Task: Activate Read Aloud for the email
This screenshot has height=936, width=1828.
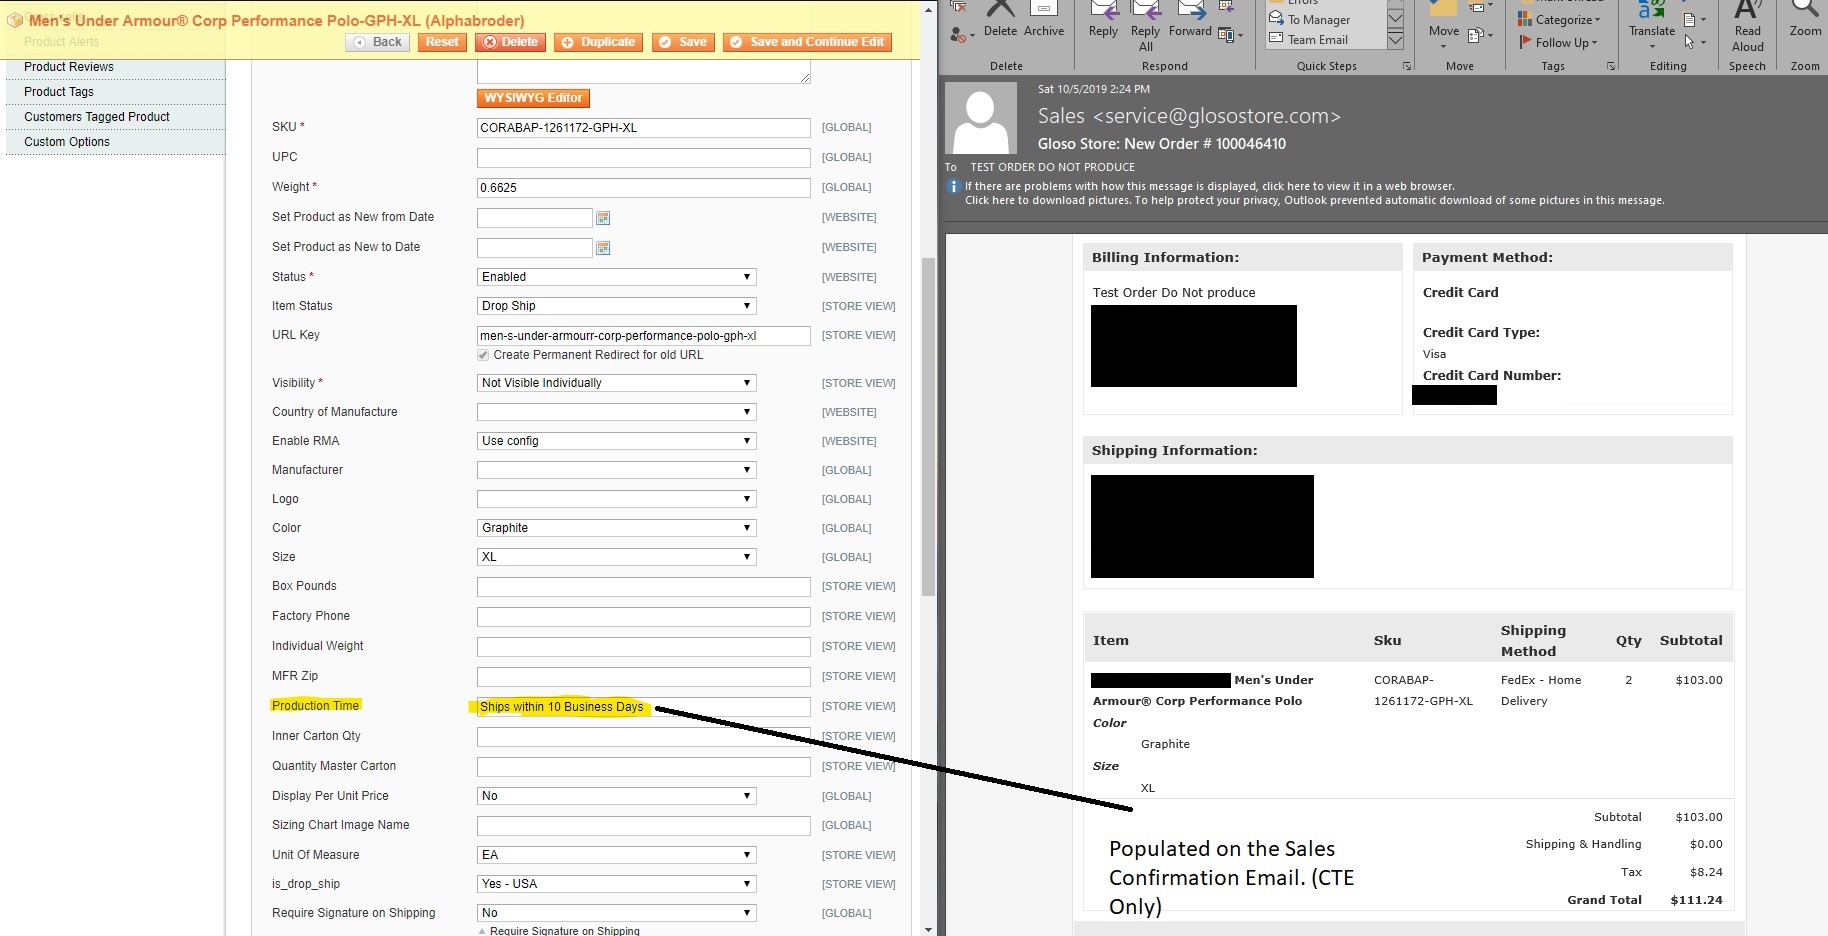Action: click(x=1747, y=25)
